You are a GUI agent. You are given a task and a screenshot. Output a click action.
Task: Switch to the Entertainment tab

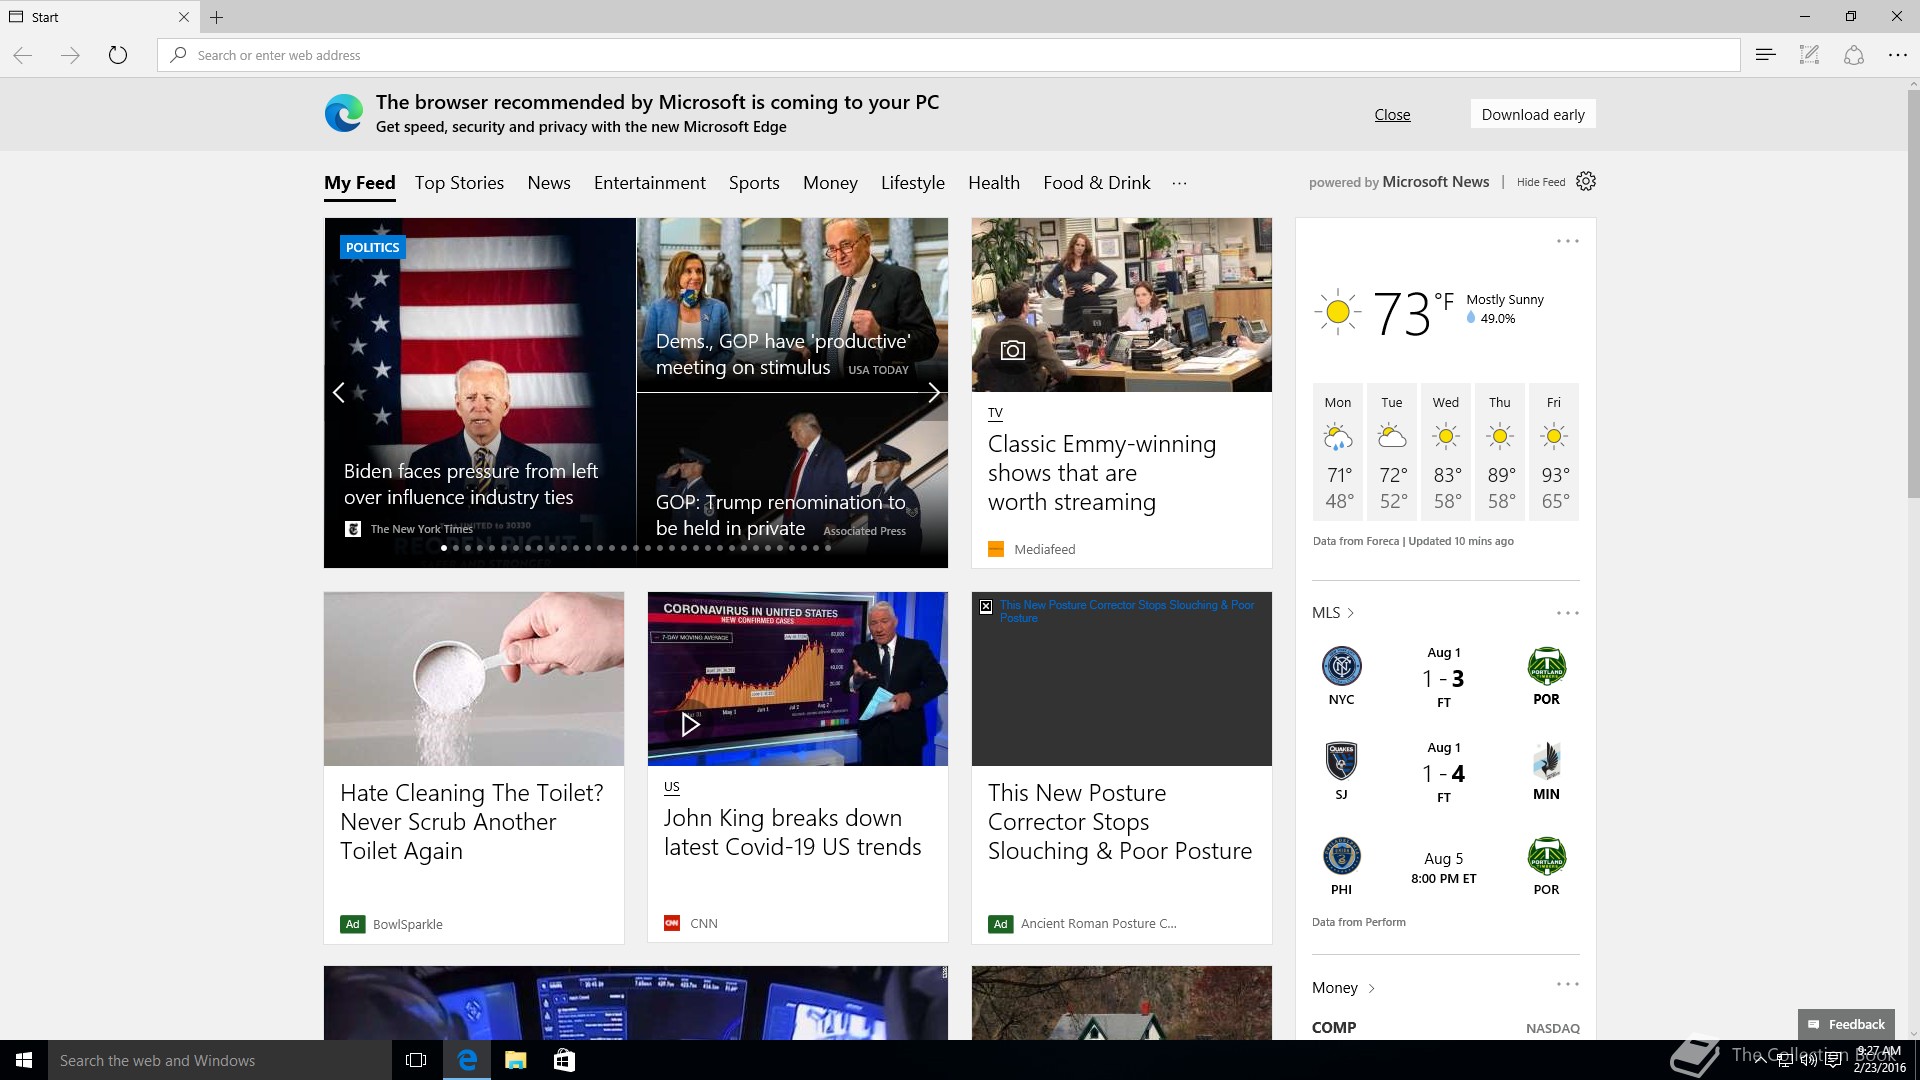click(650, 183)
